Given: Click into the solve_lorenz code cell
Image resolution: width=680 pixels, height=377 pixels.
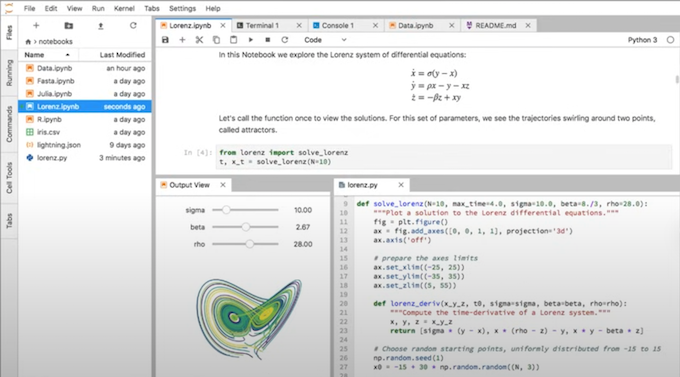Looking at the screenshot, I should pos(444,157).
